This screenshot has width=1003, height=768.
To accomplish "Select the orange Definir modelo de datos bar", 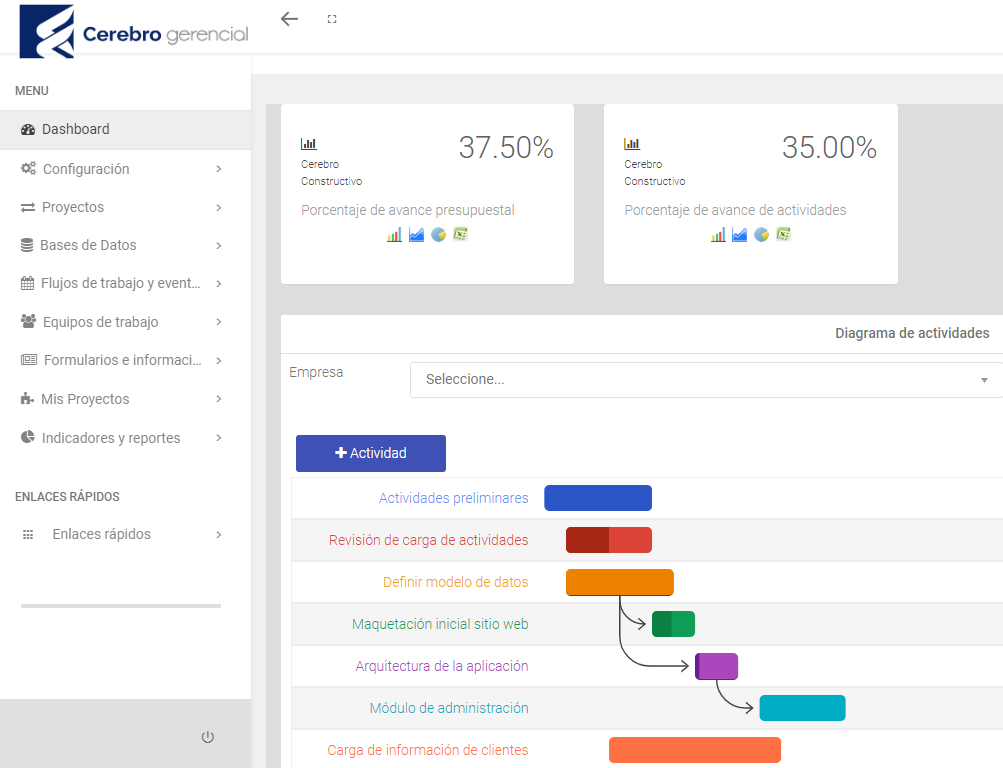I will point(619,582).
